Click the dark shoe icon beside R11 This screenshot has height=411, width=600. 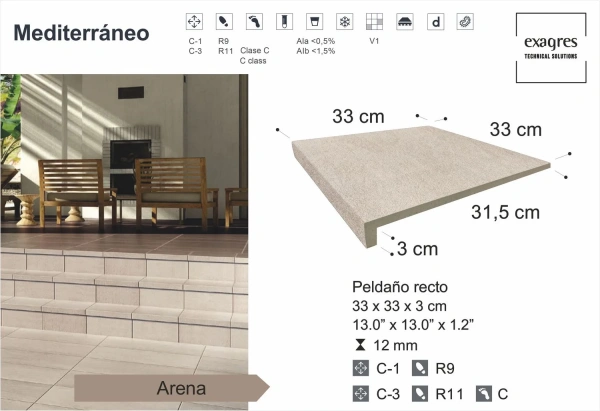click(421, 393)
